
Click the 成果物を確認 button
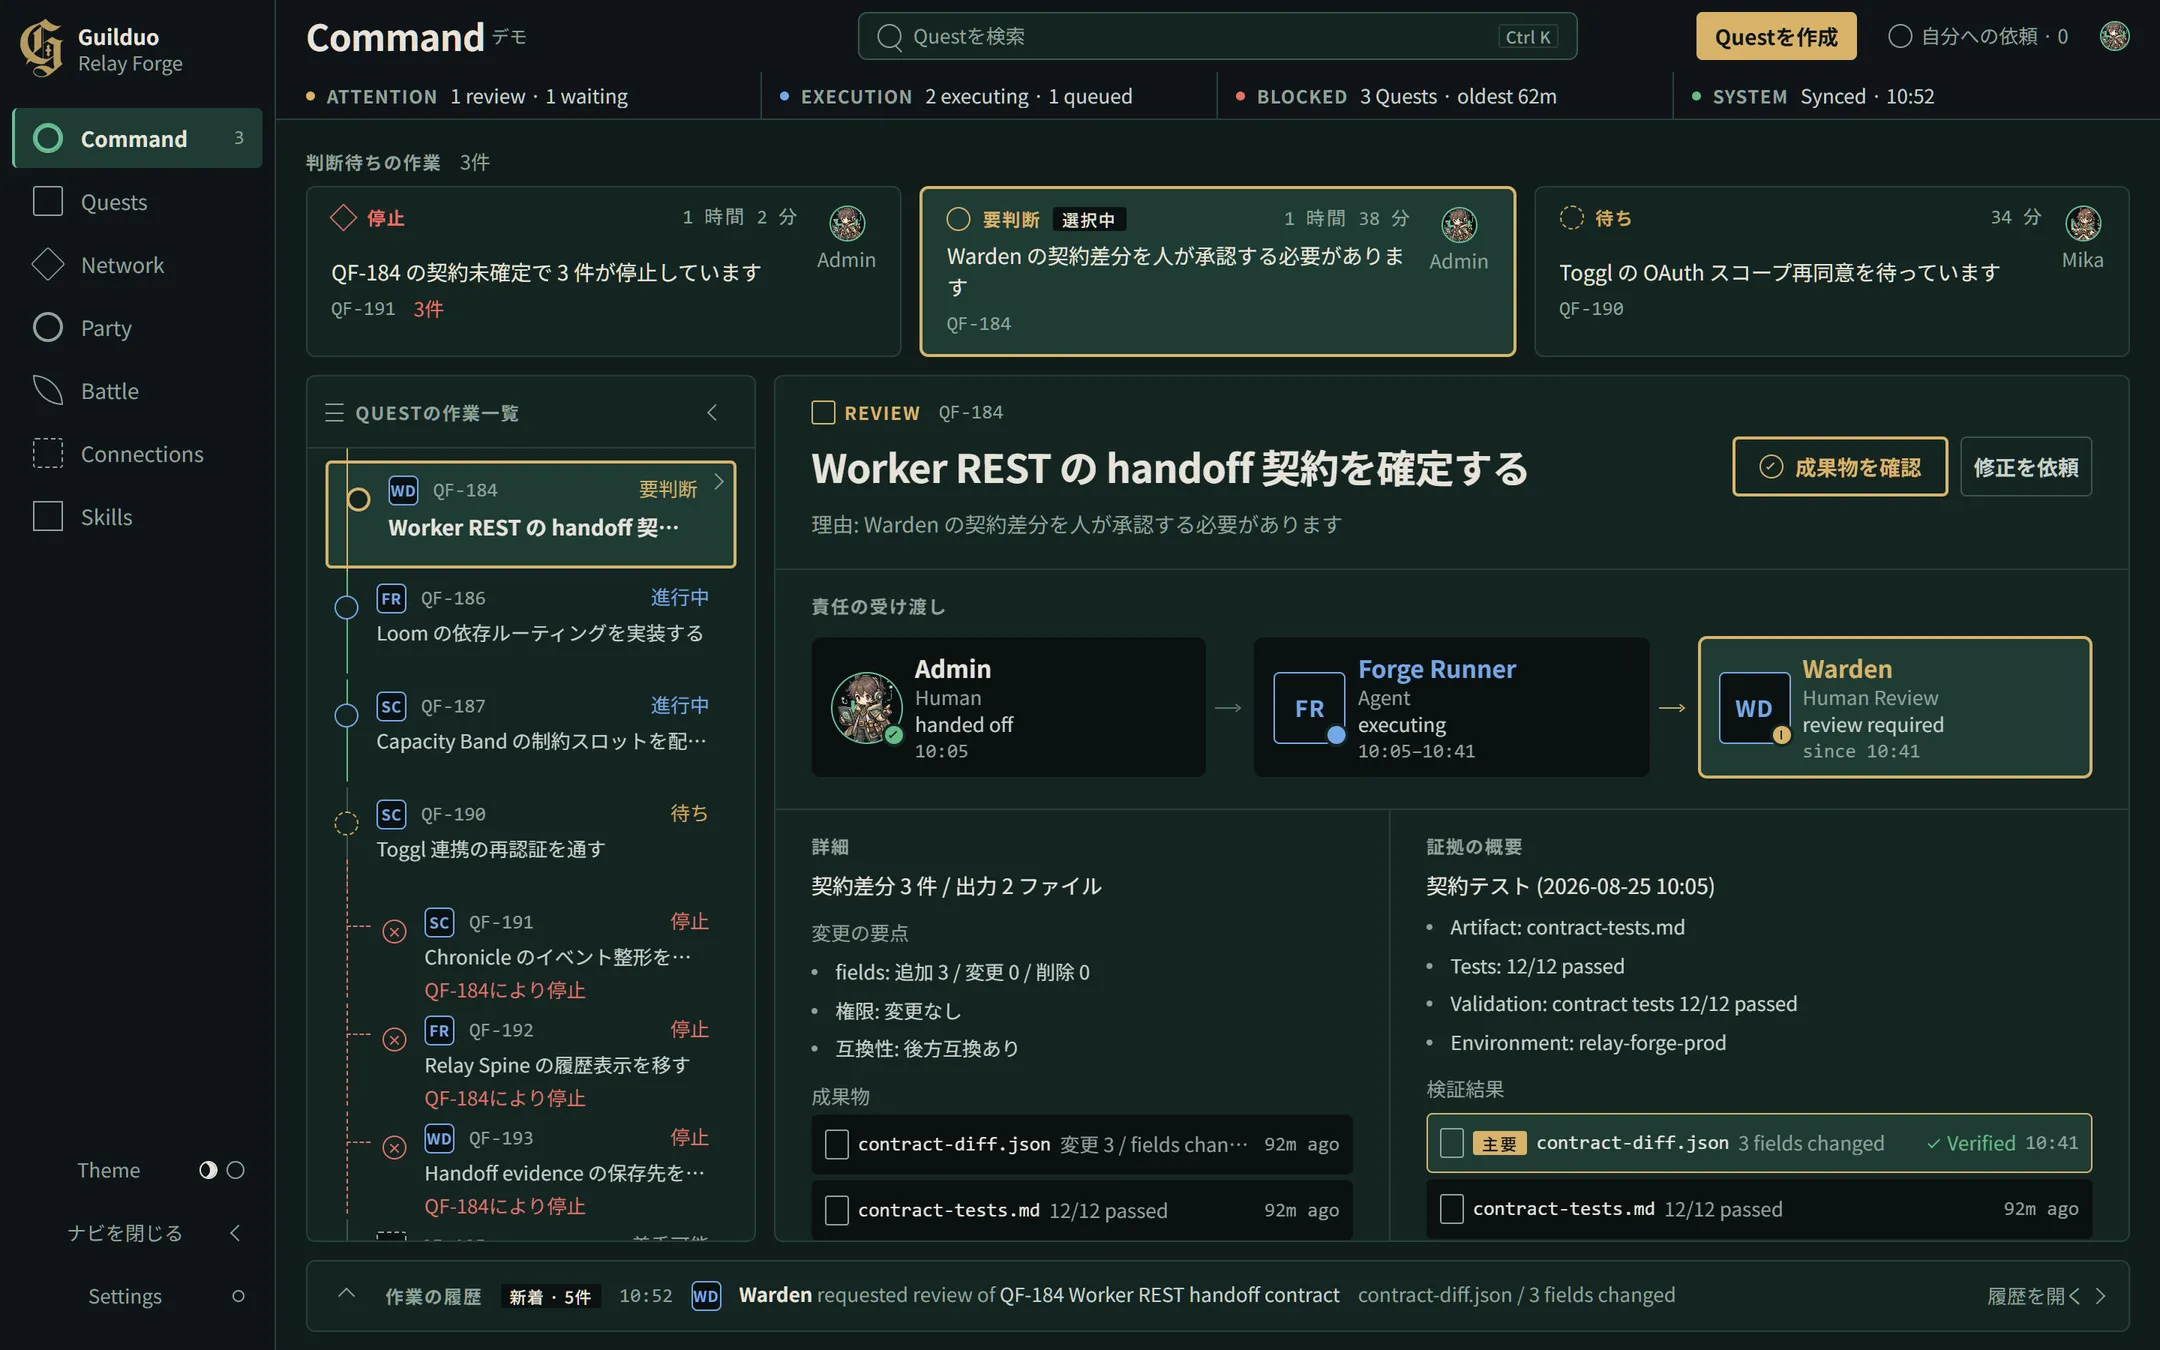click(x=1840, y=467)
